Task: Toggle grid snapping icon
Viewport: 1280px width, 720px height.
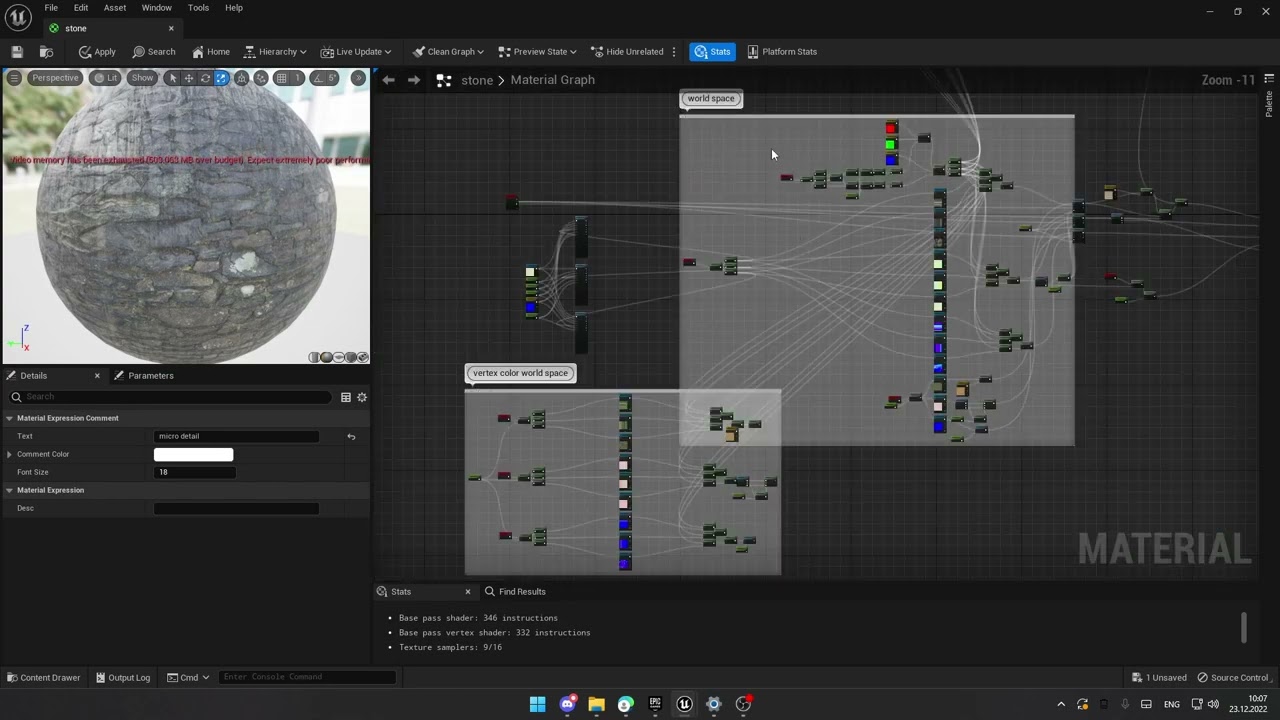Action: tap(282, 78)
